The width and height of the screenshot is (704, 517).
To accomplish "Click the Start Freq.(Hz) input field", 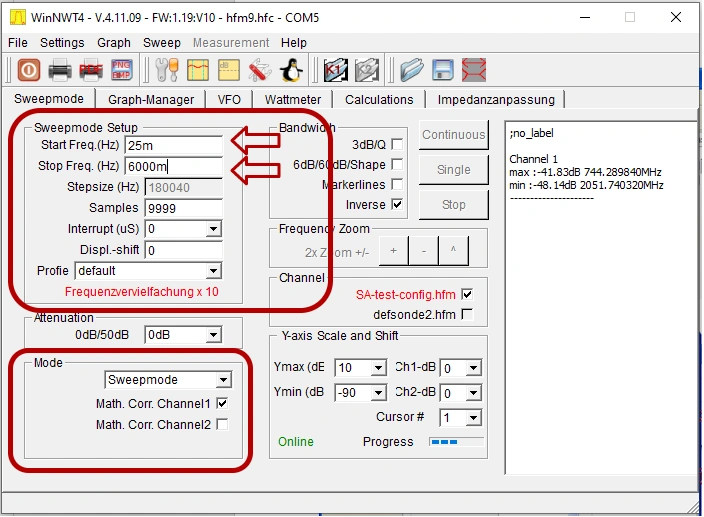I will pos(173,145).
